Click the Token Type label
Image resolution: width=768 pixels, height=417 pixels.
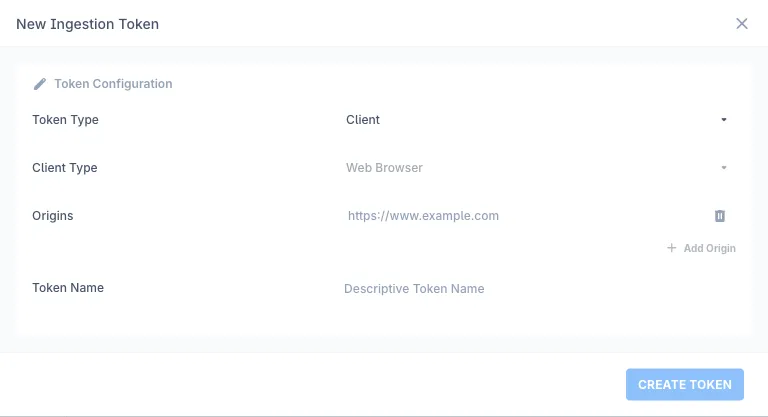pos(65,120)
